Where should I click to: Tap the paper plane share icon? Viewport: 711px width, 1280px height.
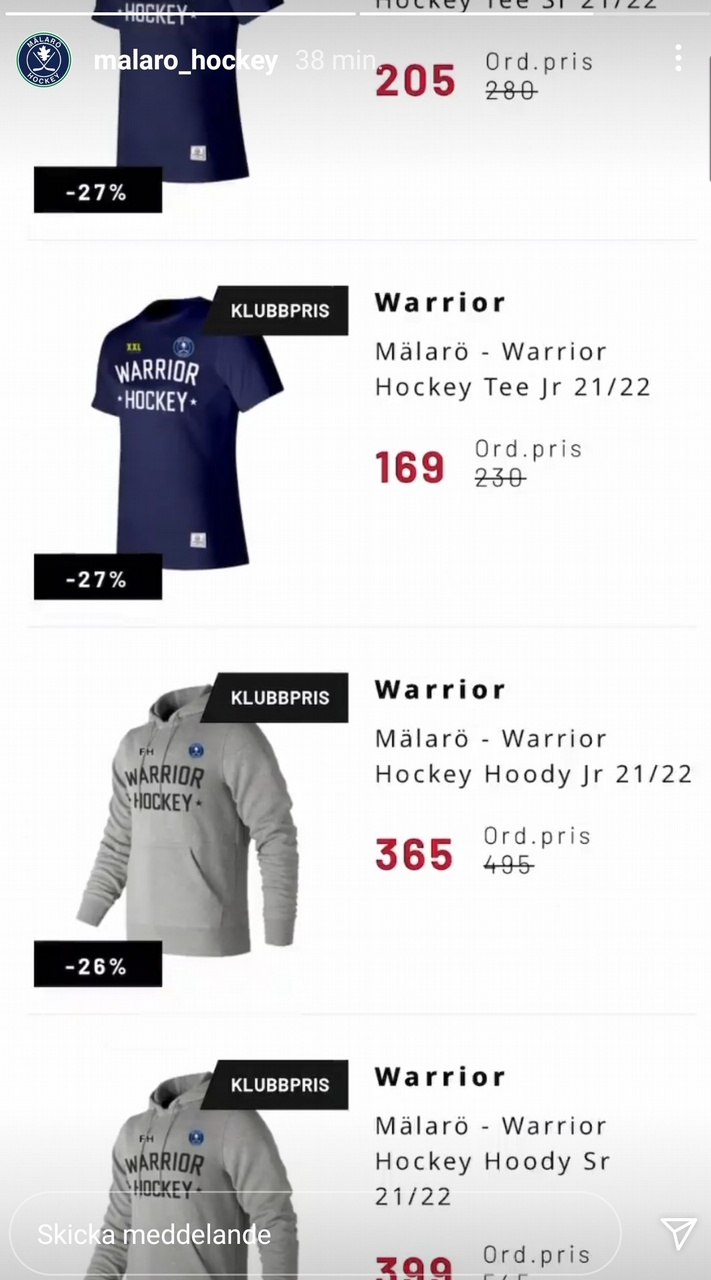coord(678,1233)
